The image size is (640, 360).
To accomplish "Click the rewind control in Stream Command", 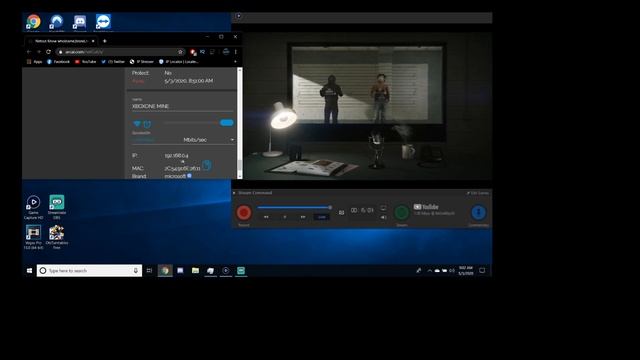I will [266, 217].
